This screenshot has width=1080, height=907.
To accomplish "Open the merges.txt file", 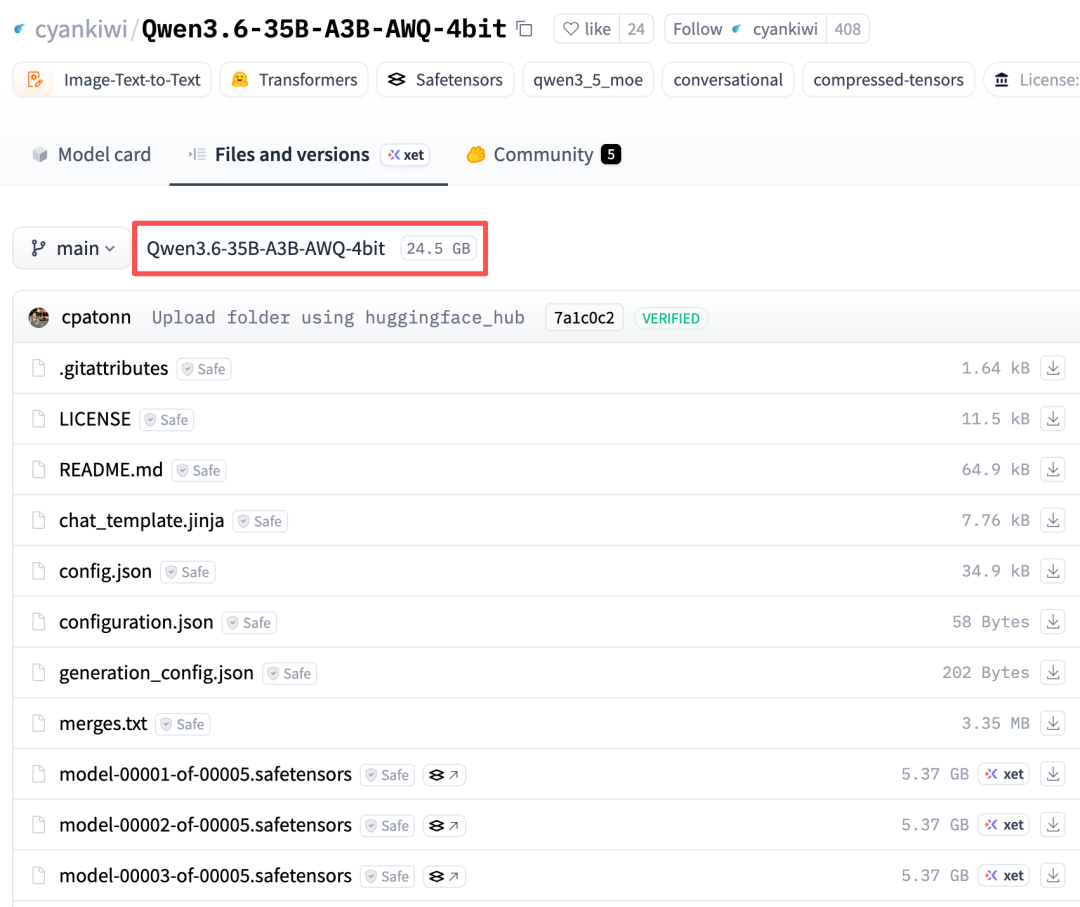I will tap(103, 724).
